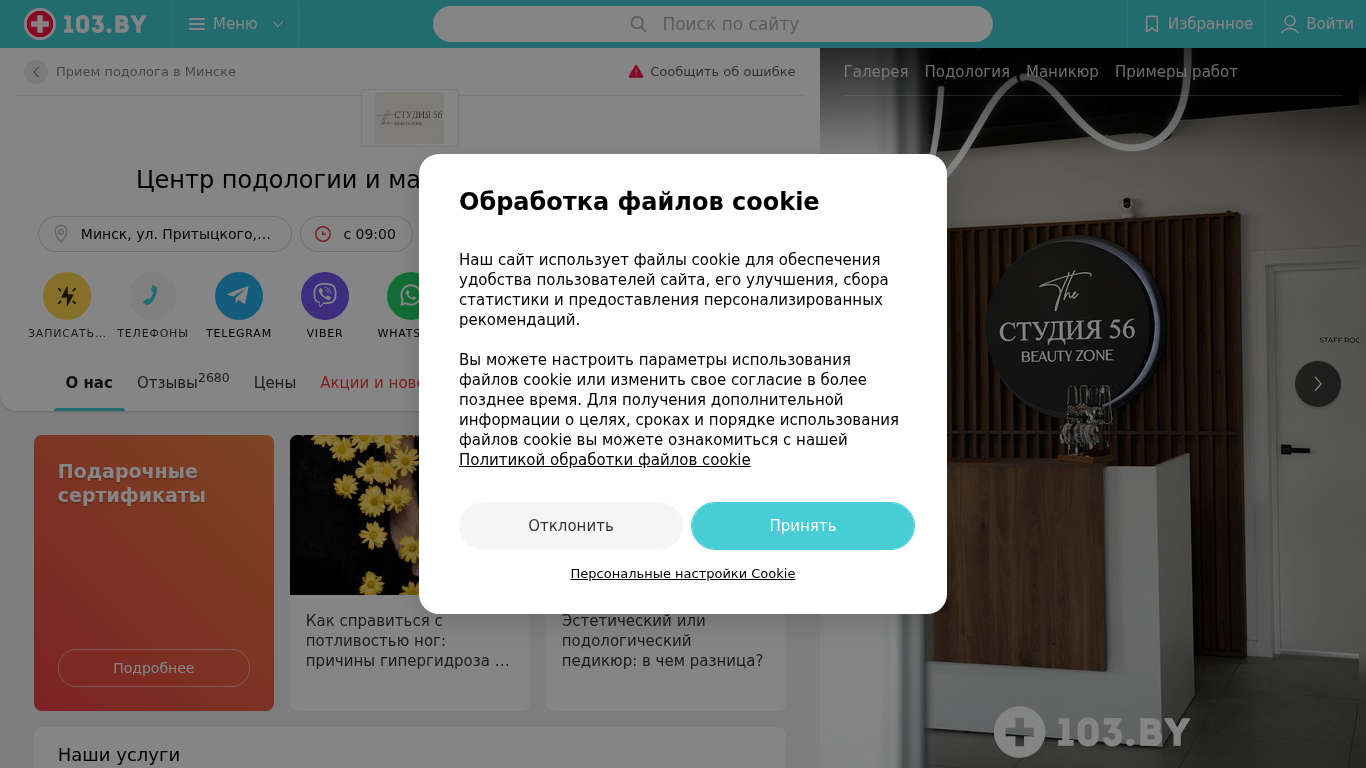The width and height of the screenshot is (1366, 768).
Task: Decline cookies with Отклонить button
Action: point(571,526)
